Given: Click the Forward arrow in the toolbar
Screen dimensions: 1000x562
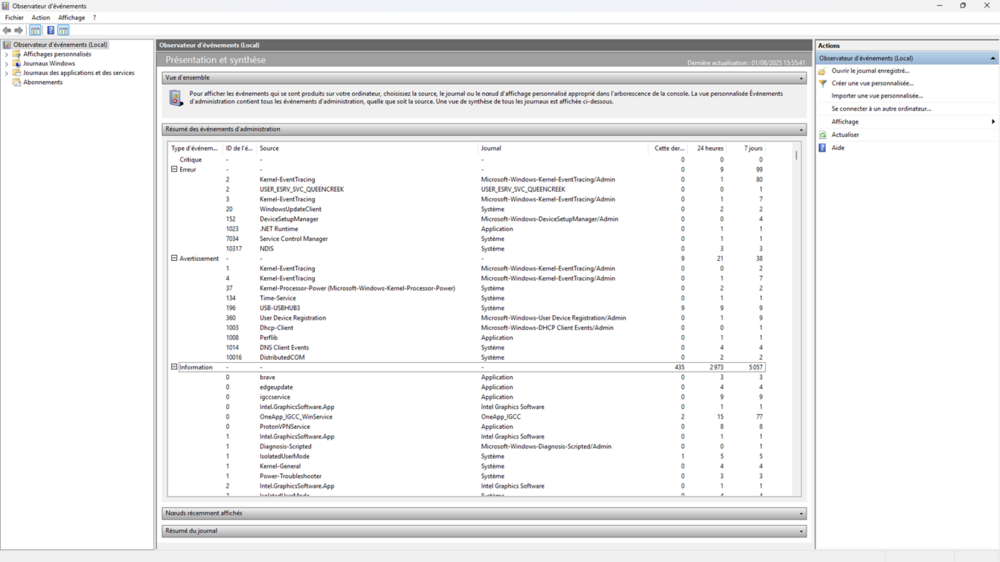Looking at the screenshot, I should (18, 31).
